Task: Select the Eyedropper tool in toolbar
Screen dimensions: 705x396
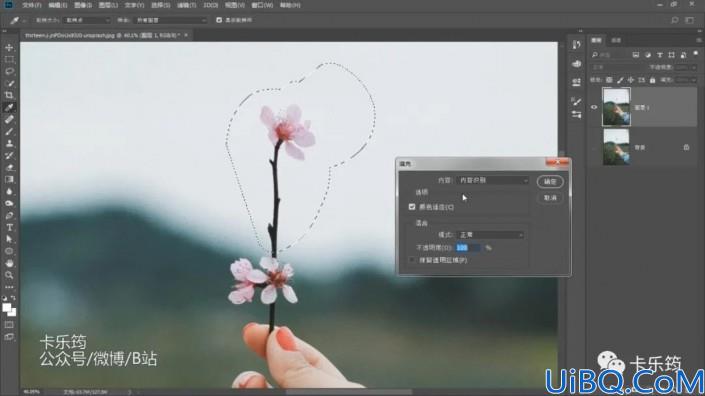Action: pyautogui.click(x=9, y=107)
